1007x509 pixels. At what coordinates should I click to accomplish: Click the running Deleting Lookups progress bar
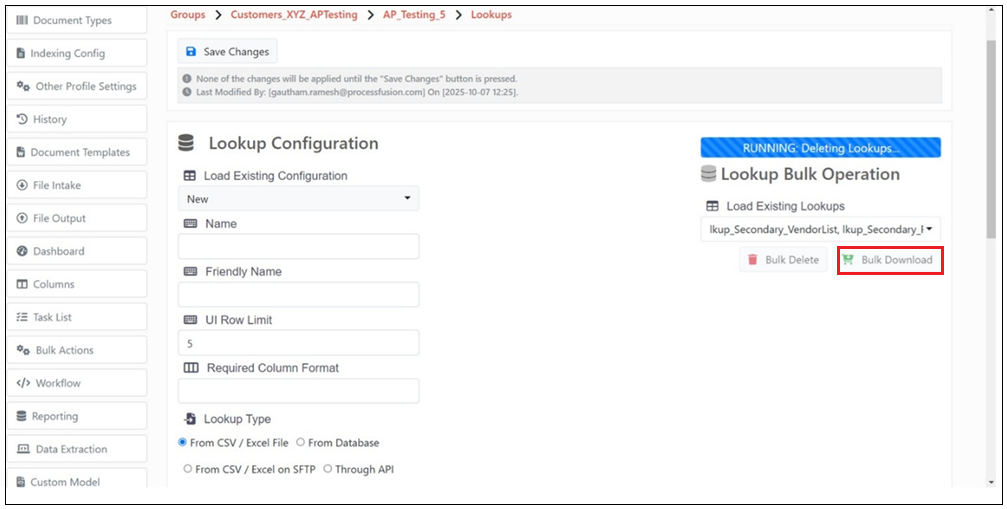[x=820, y=148]
